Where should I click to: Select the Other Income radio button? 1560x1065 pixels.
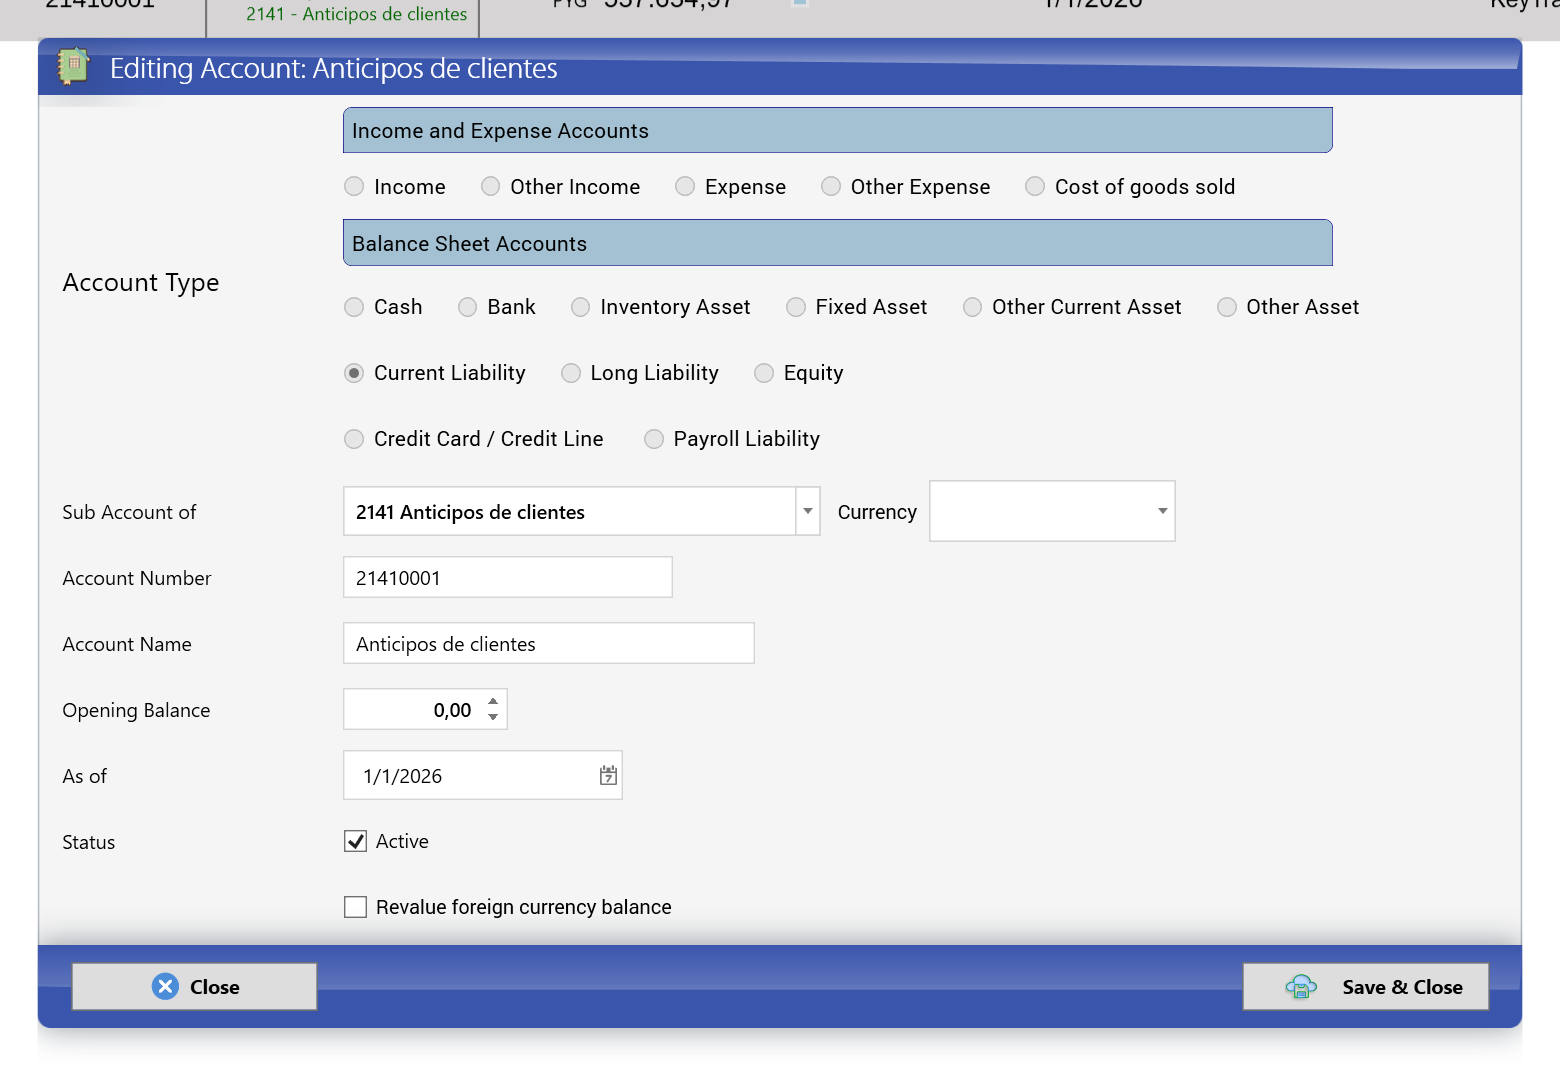[x=490, y=186]
